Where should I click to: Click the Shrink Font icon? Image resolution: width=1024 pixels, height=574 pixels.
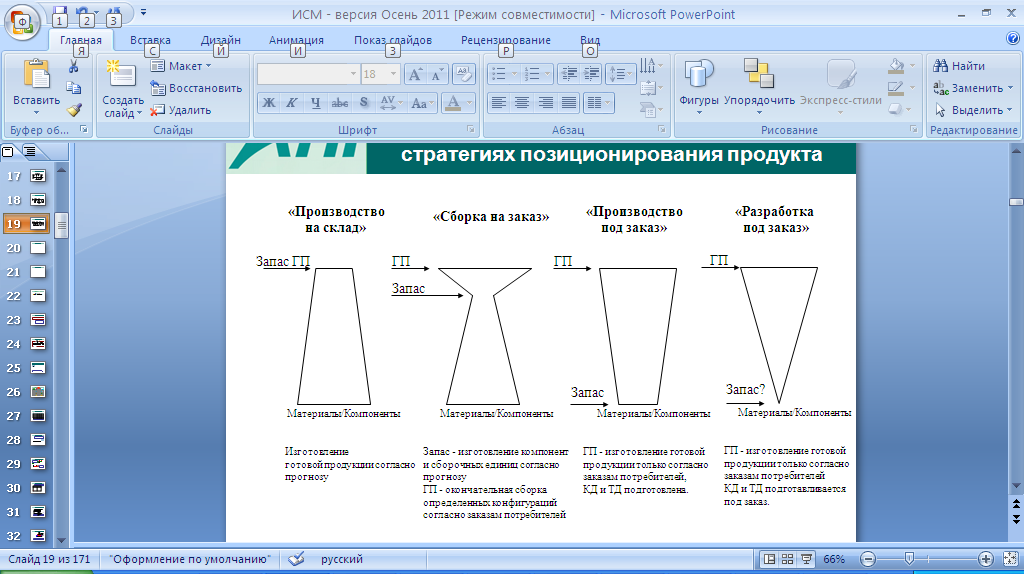(436, 74)
